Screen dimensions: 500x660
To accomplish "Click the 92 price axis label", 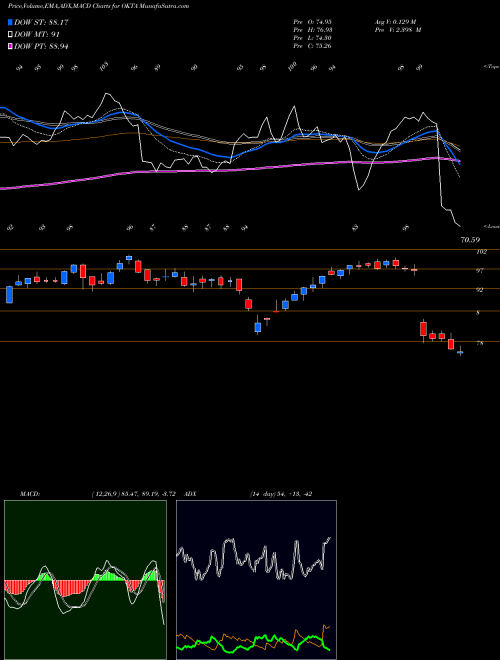I will coord(480,290).
